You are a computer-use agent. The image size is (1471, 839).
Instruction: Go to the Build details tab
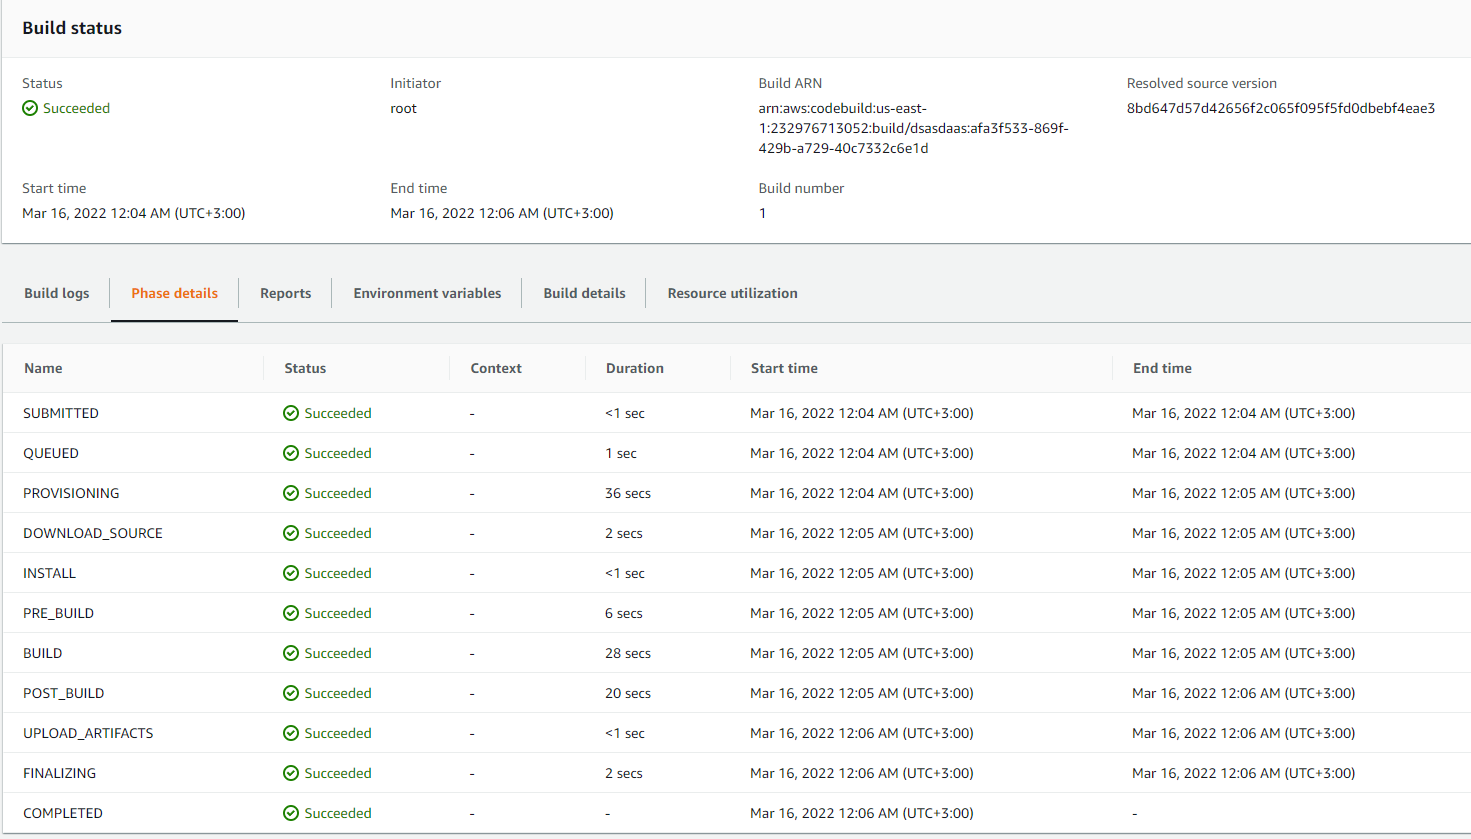(584, 293)
